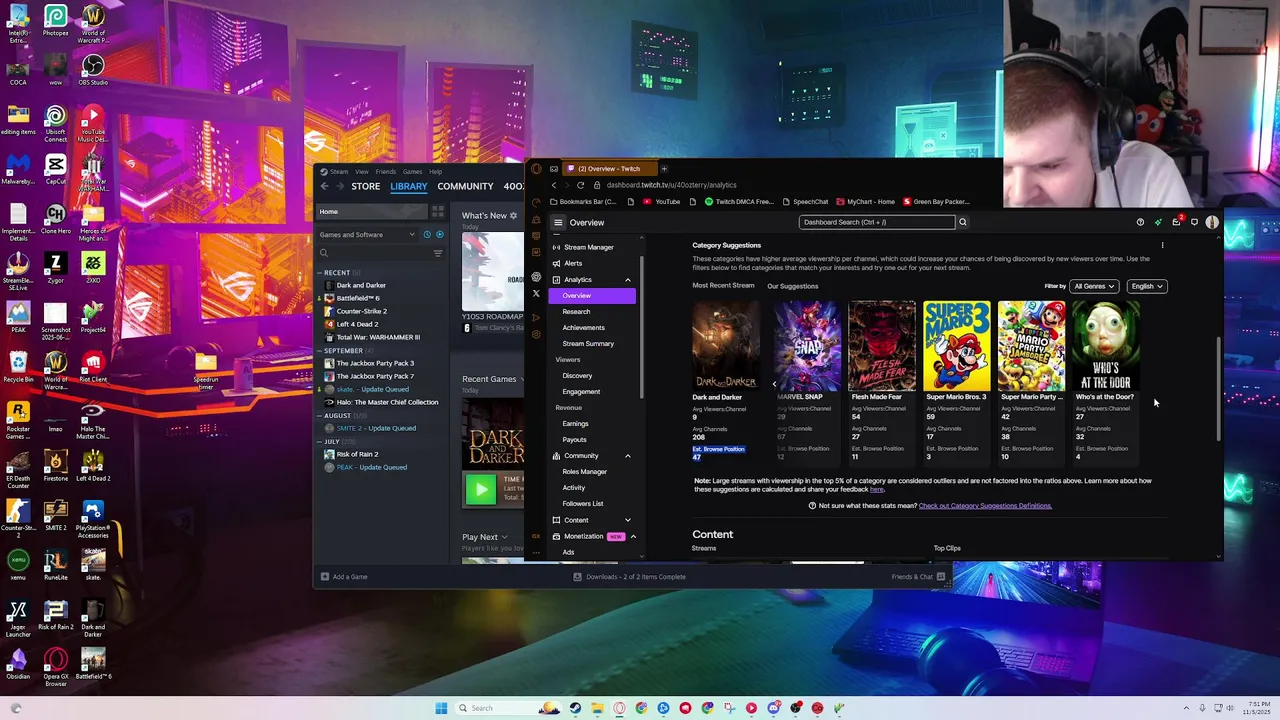Go back in the Opera browser
The width and height of the screenshot is (1280, 720).
coord(554,185)
